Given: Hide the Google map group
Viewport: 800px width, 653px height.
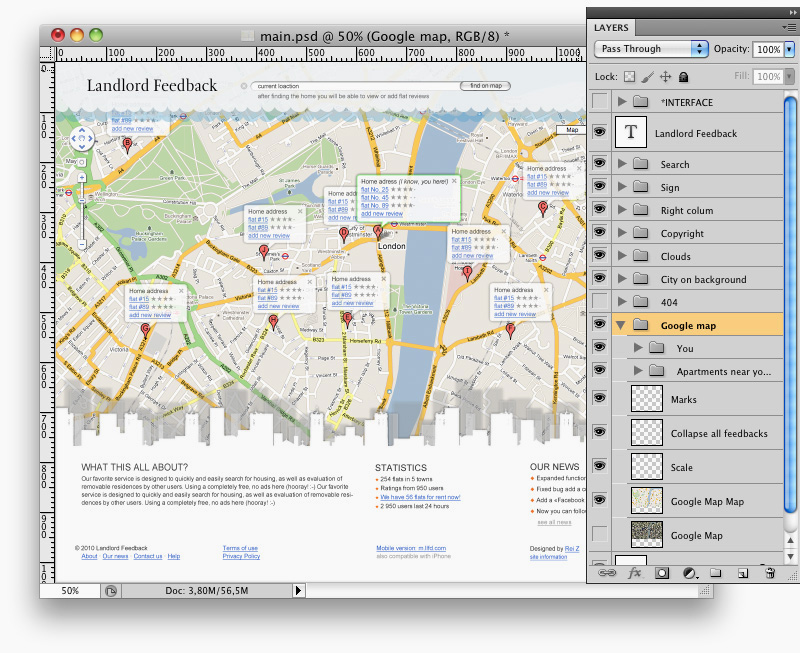Looking at the screenshot, I should pos(600,324).
